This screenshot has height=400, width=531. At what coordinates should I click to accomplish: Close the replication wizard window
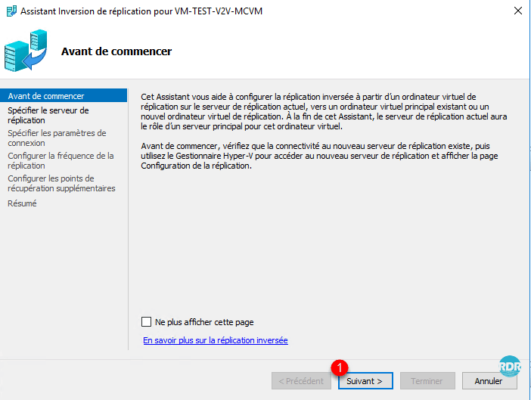(518, 11)
